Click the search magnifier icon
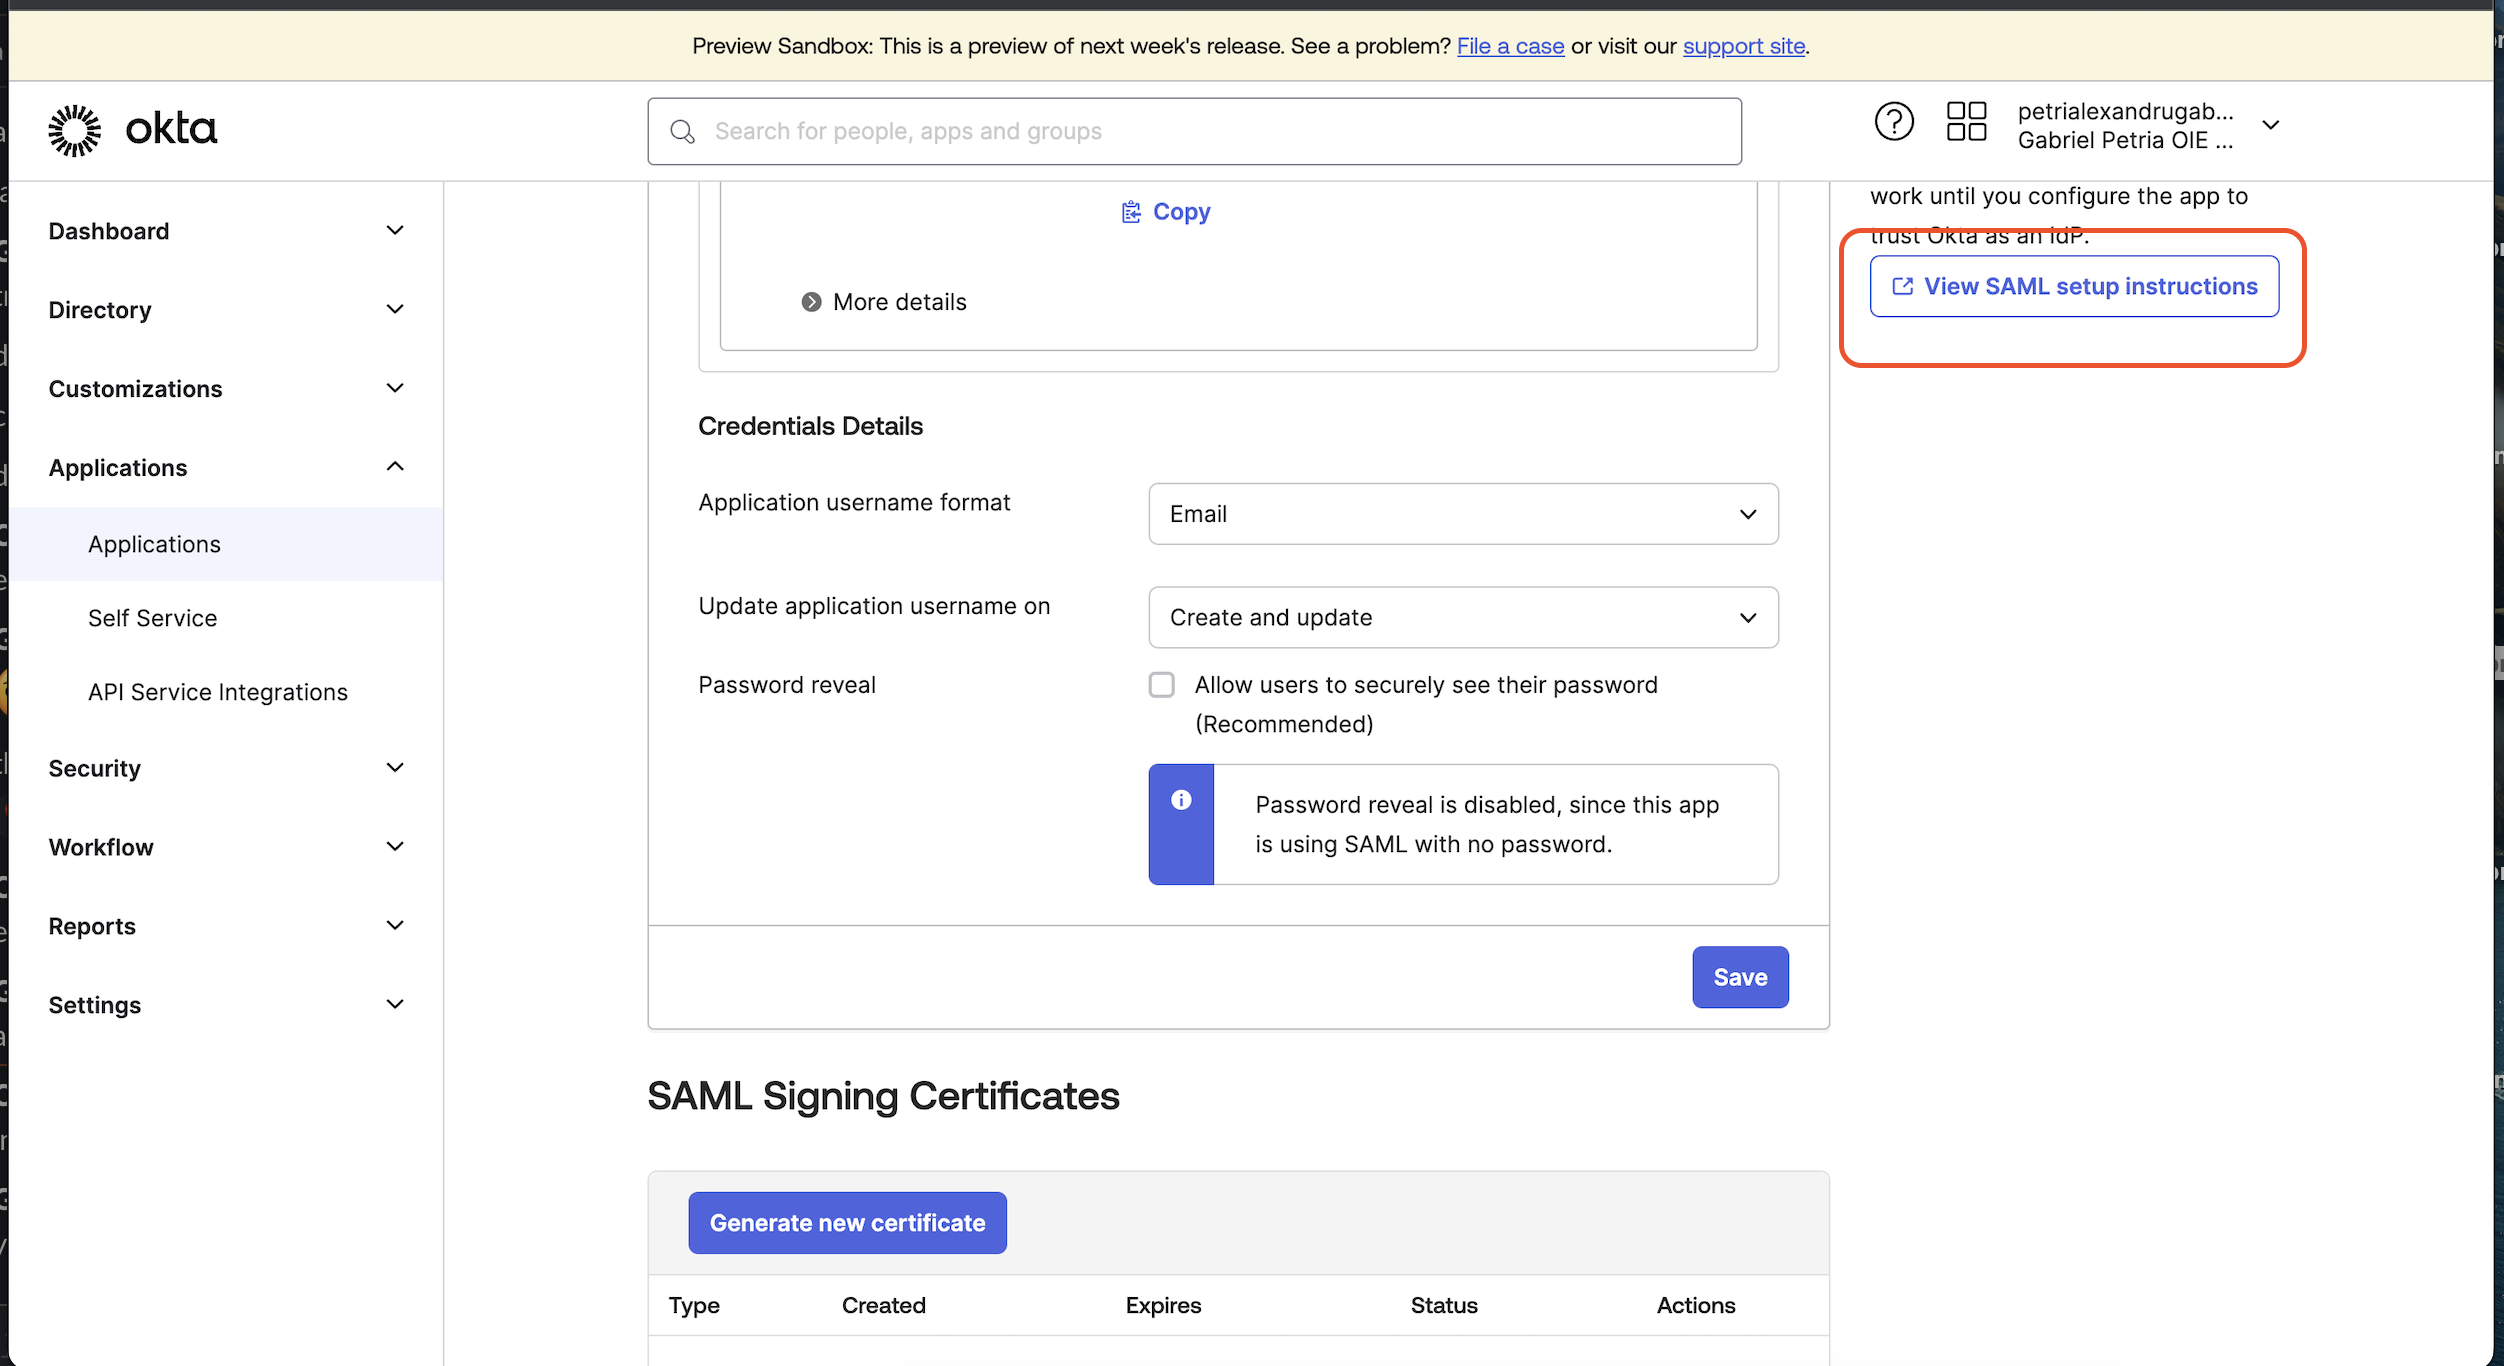2504x1366 pixels. click(683, 131)
